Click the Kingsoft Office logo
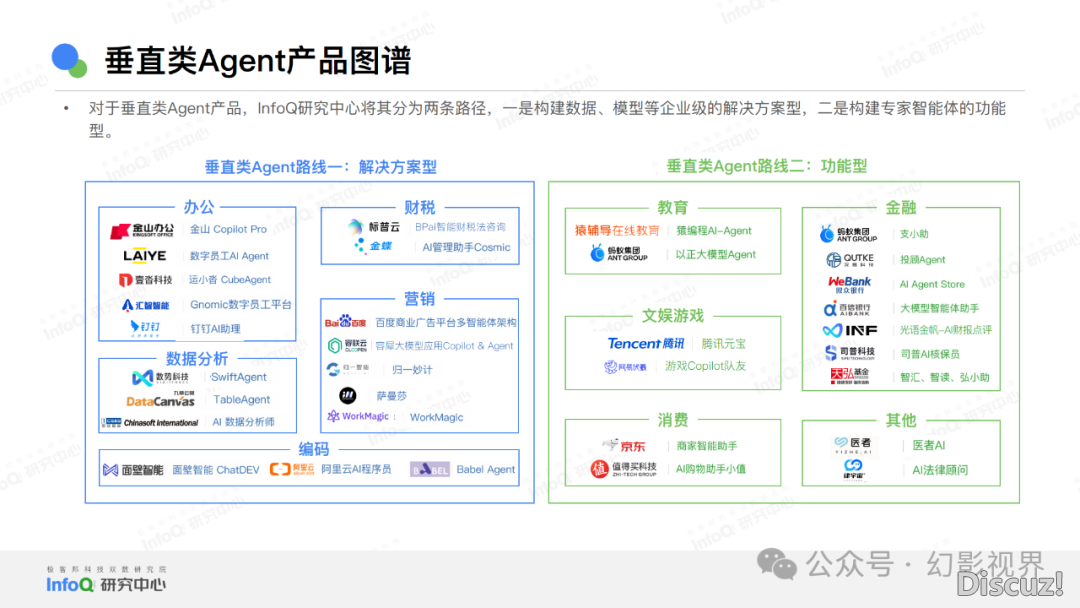Image resolution: width=1080 pixels, height=608 pixels. tap(142, 230)
